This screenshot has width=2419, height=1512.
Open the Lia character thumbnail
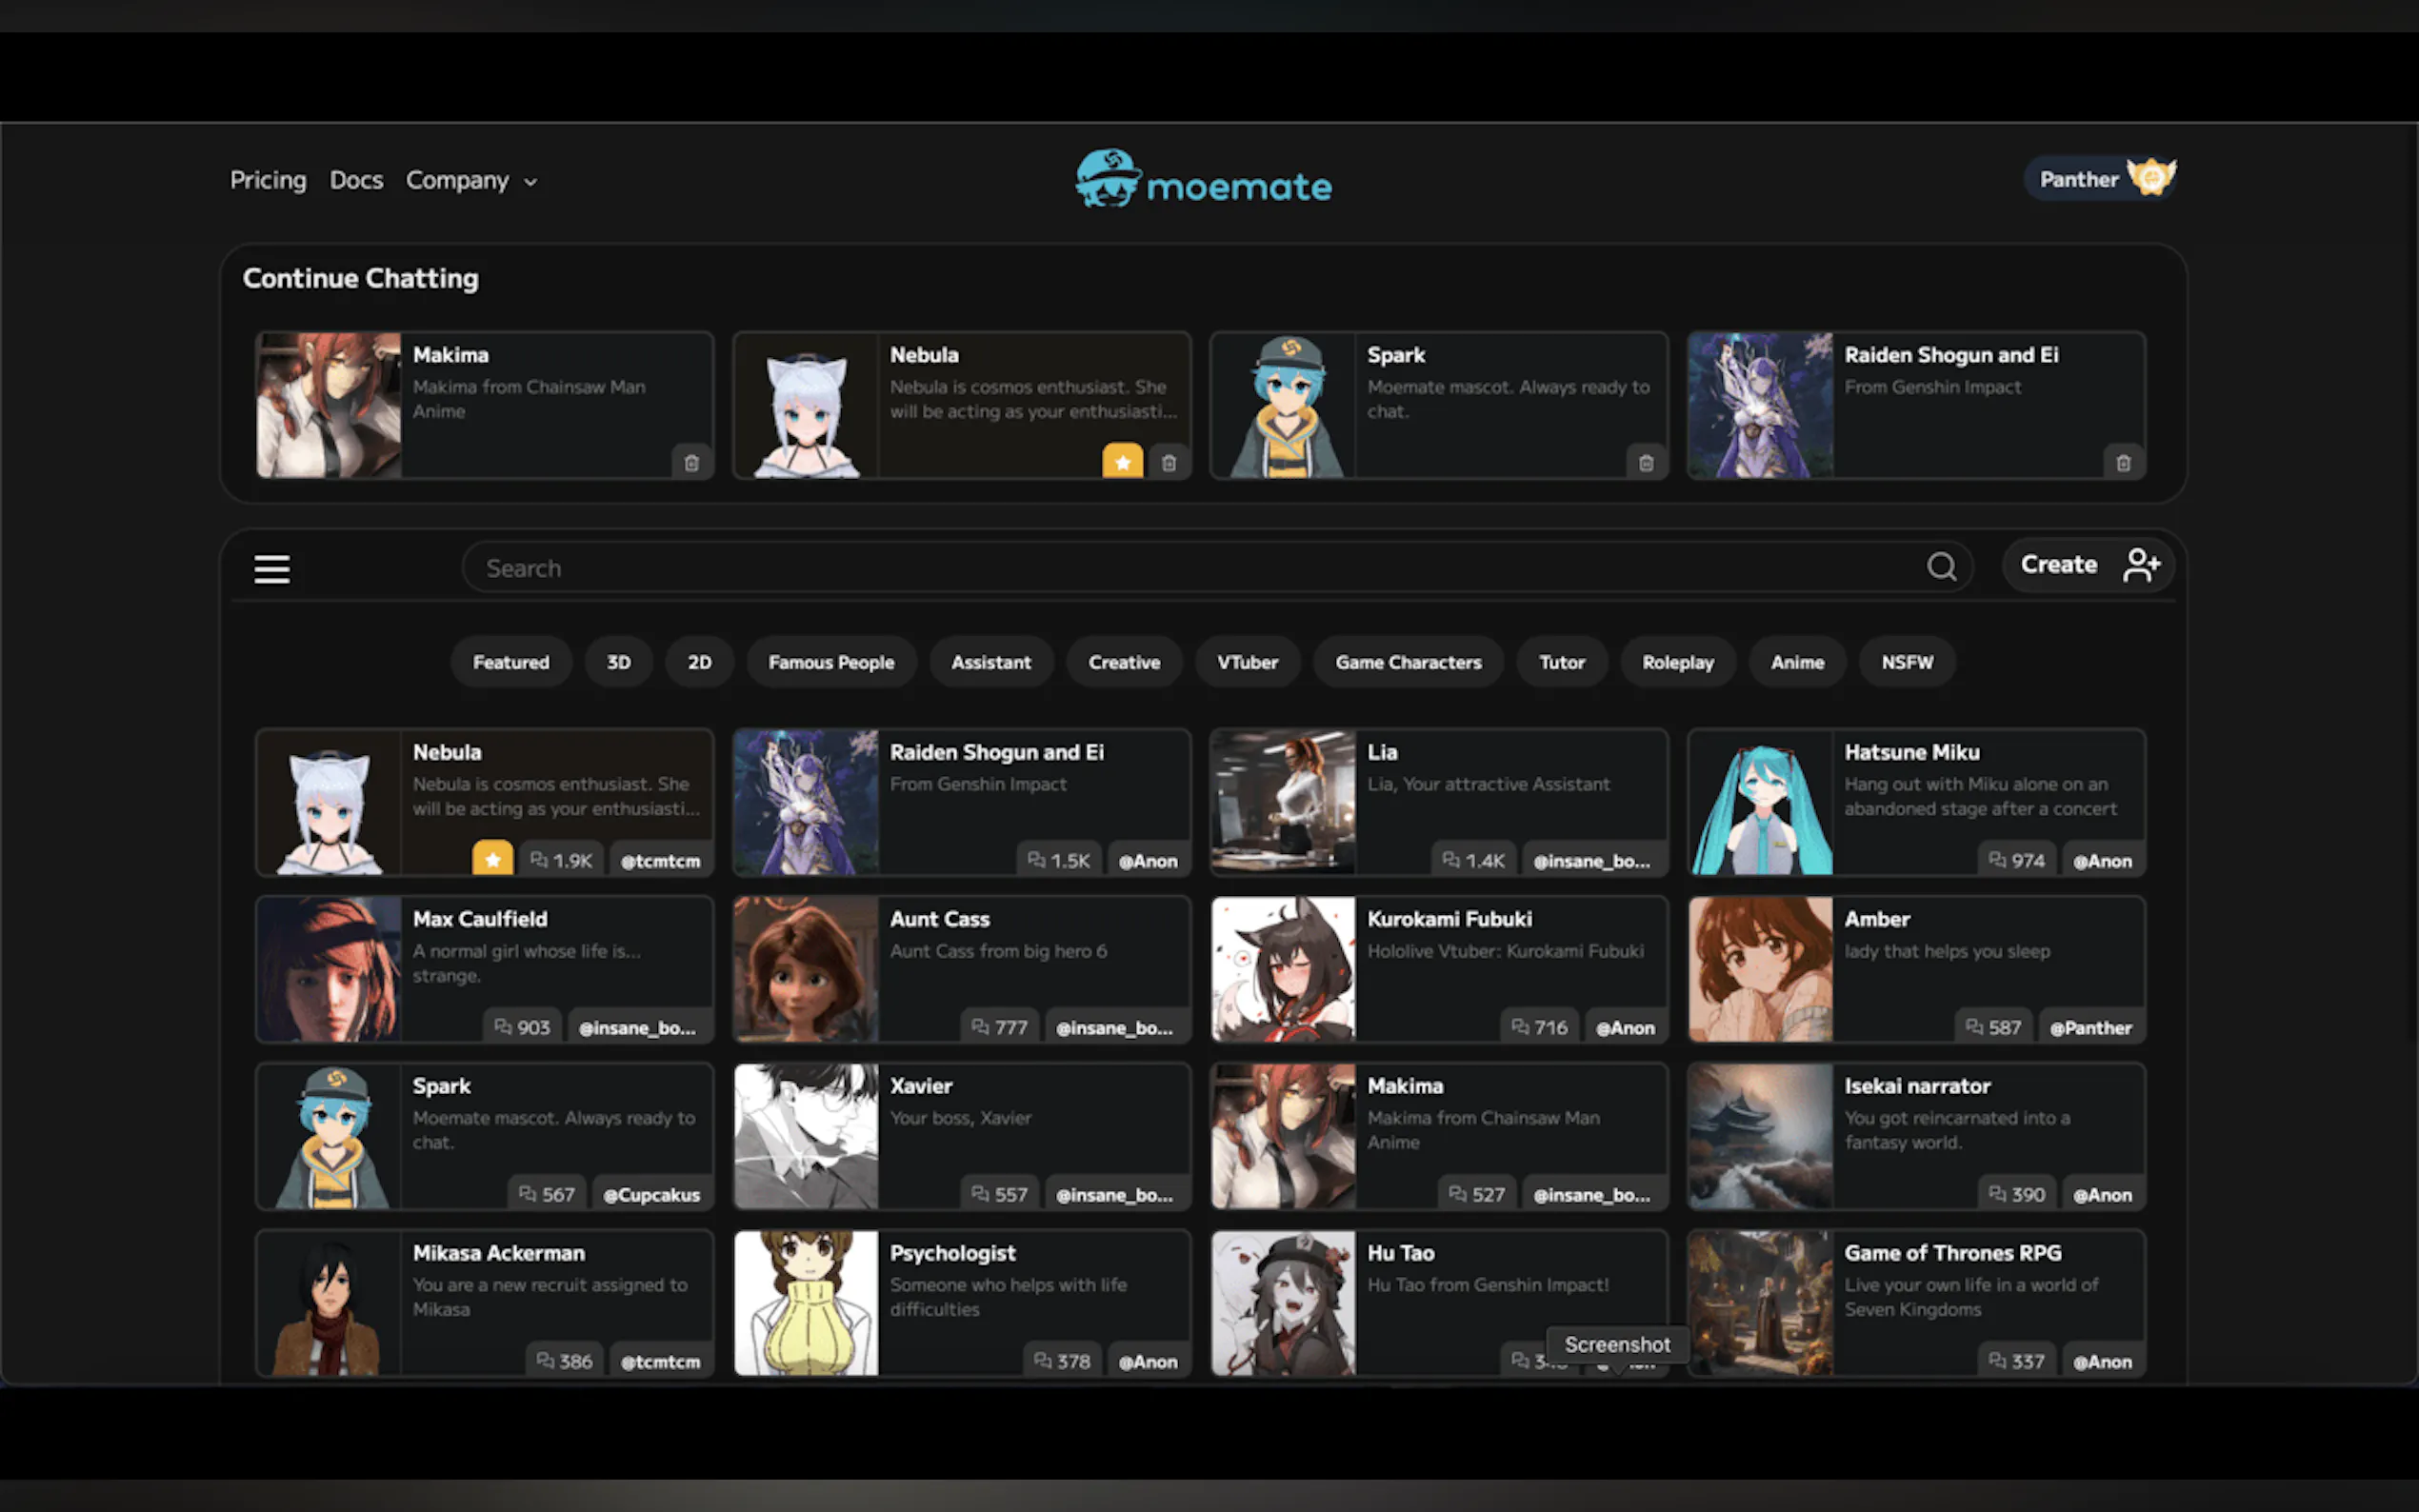click(1284, 802)
